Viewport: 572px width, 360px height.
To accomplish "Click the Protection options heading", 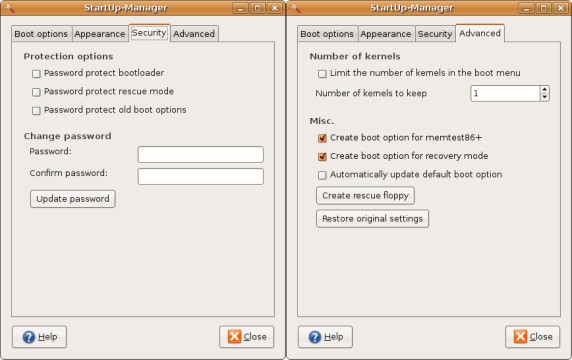I will 68,57.
